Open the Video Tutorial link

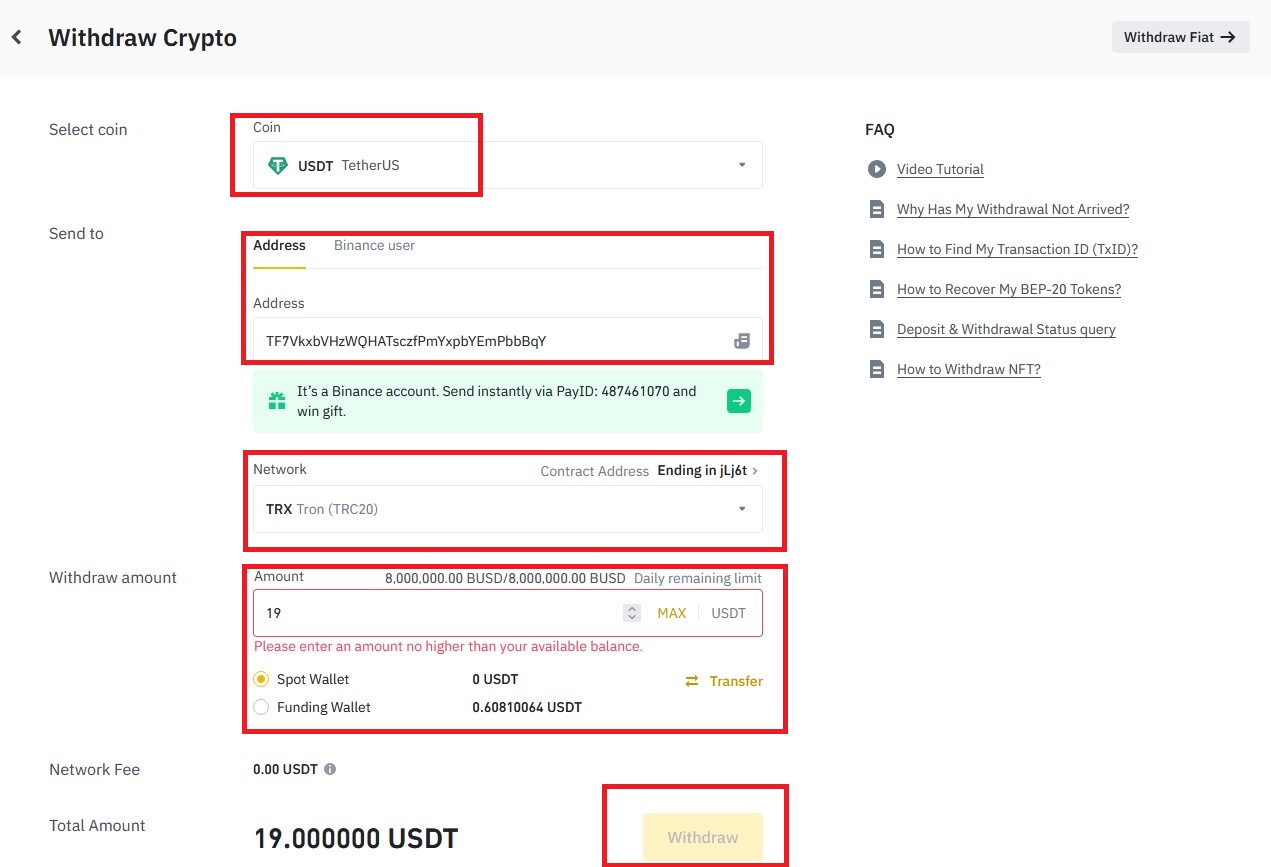click(940, 169)
